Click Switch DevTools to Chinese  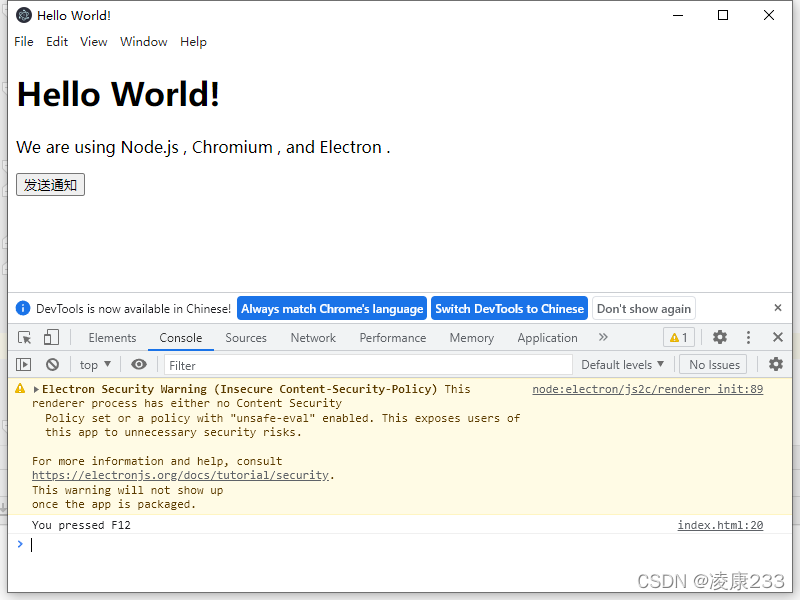coord(509,309)
